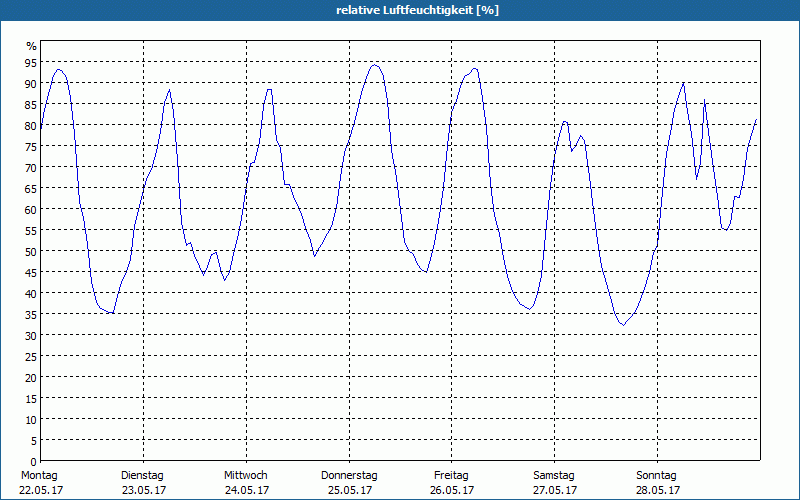
Task: Click the 75 value on the y-axis
Action: point(30,146)
